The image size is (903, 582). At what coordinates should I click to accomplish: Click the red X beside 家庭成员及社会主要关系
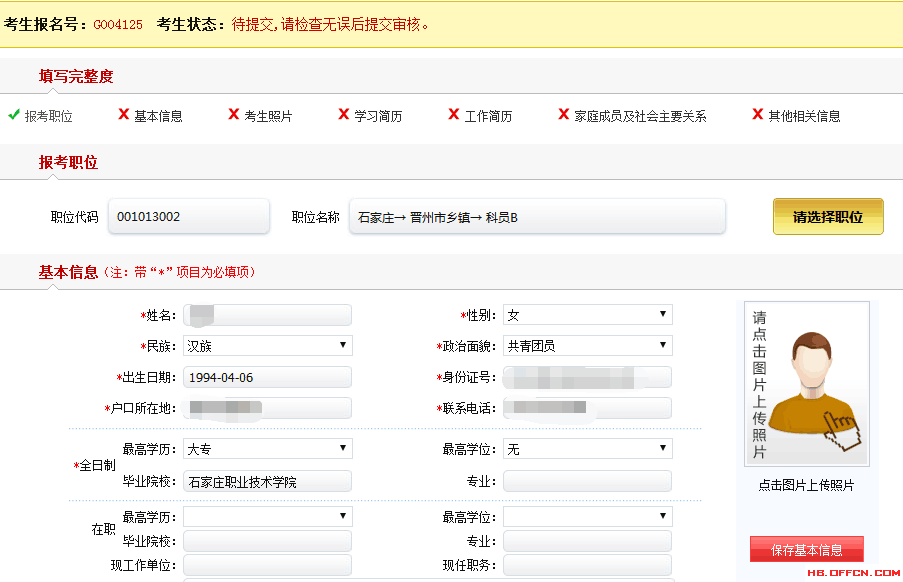click(x=564, y=114)
